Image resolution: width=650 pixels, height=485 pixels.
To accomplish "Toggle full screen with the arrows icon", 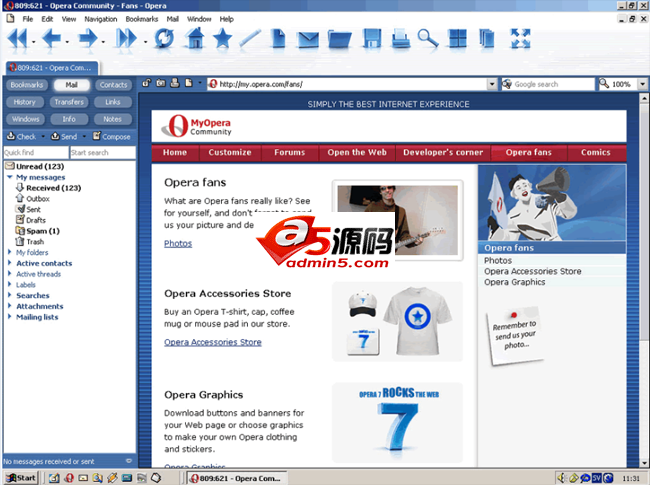I will [x=521, y=38].
